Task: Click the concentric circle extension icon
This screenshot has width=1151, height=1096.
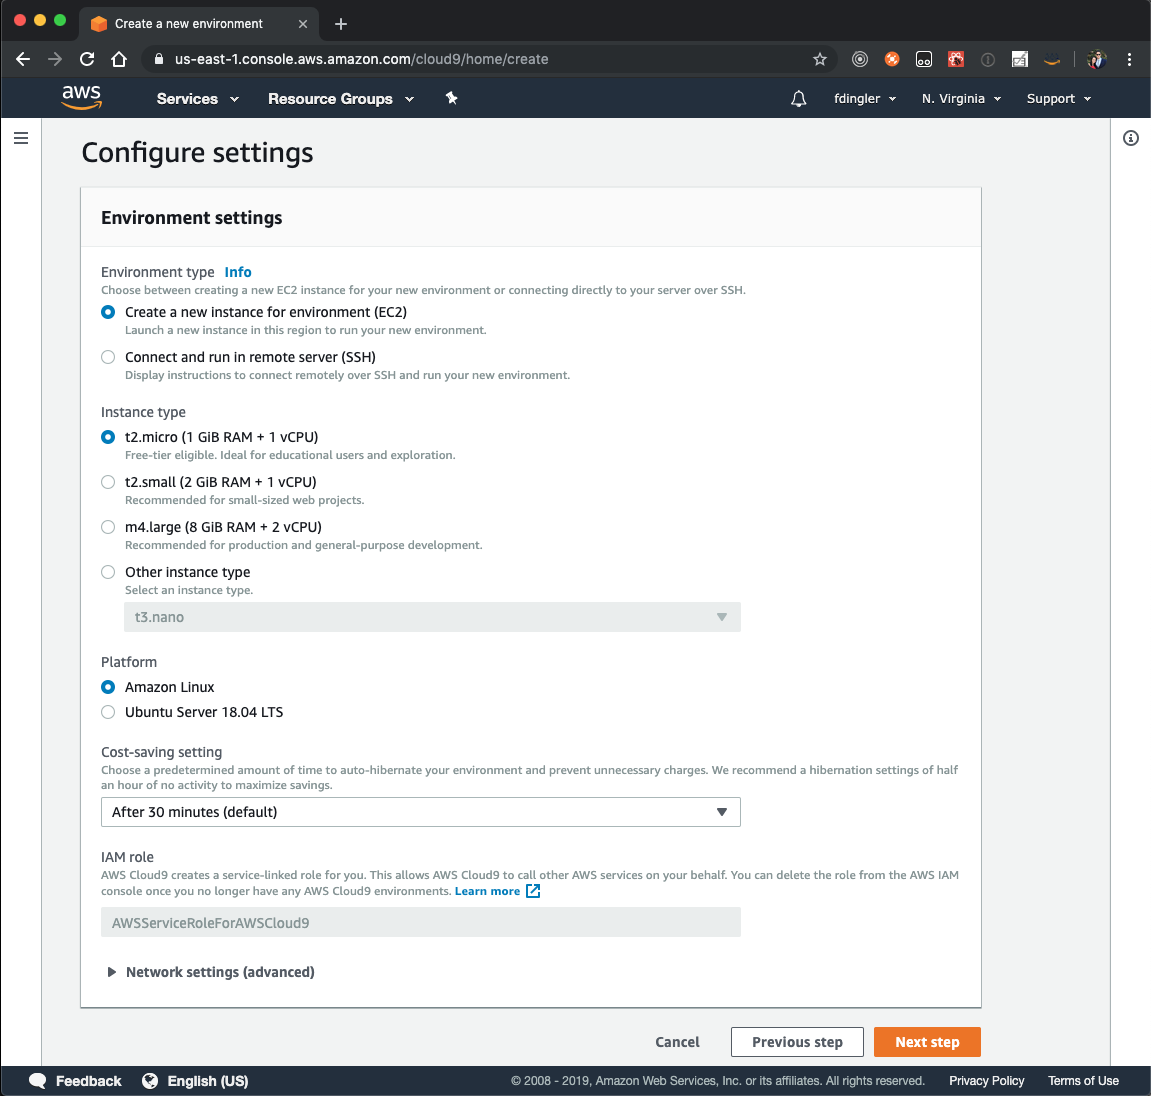Action: click(860, 59)
